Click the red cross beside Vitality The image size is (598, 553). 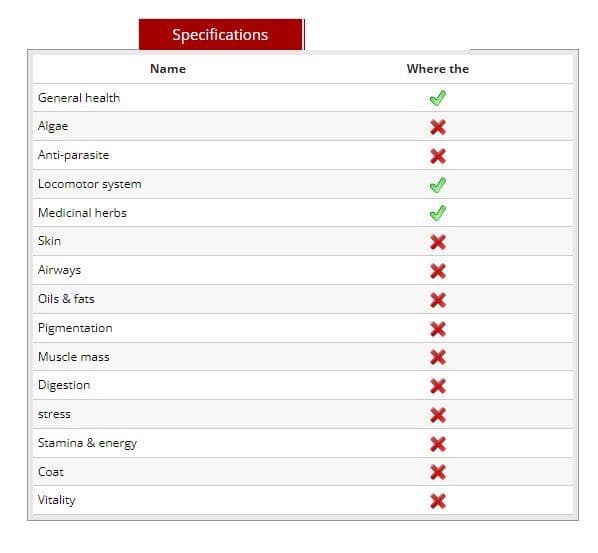(x=437, y=502)
